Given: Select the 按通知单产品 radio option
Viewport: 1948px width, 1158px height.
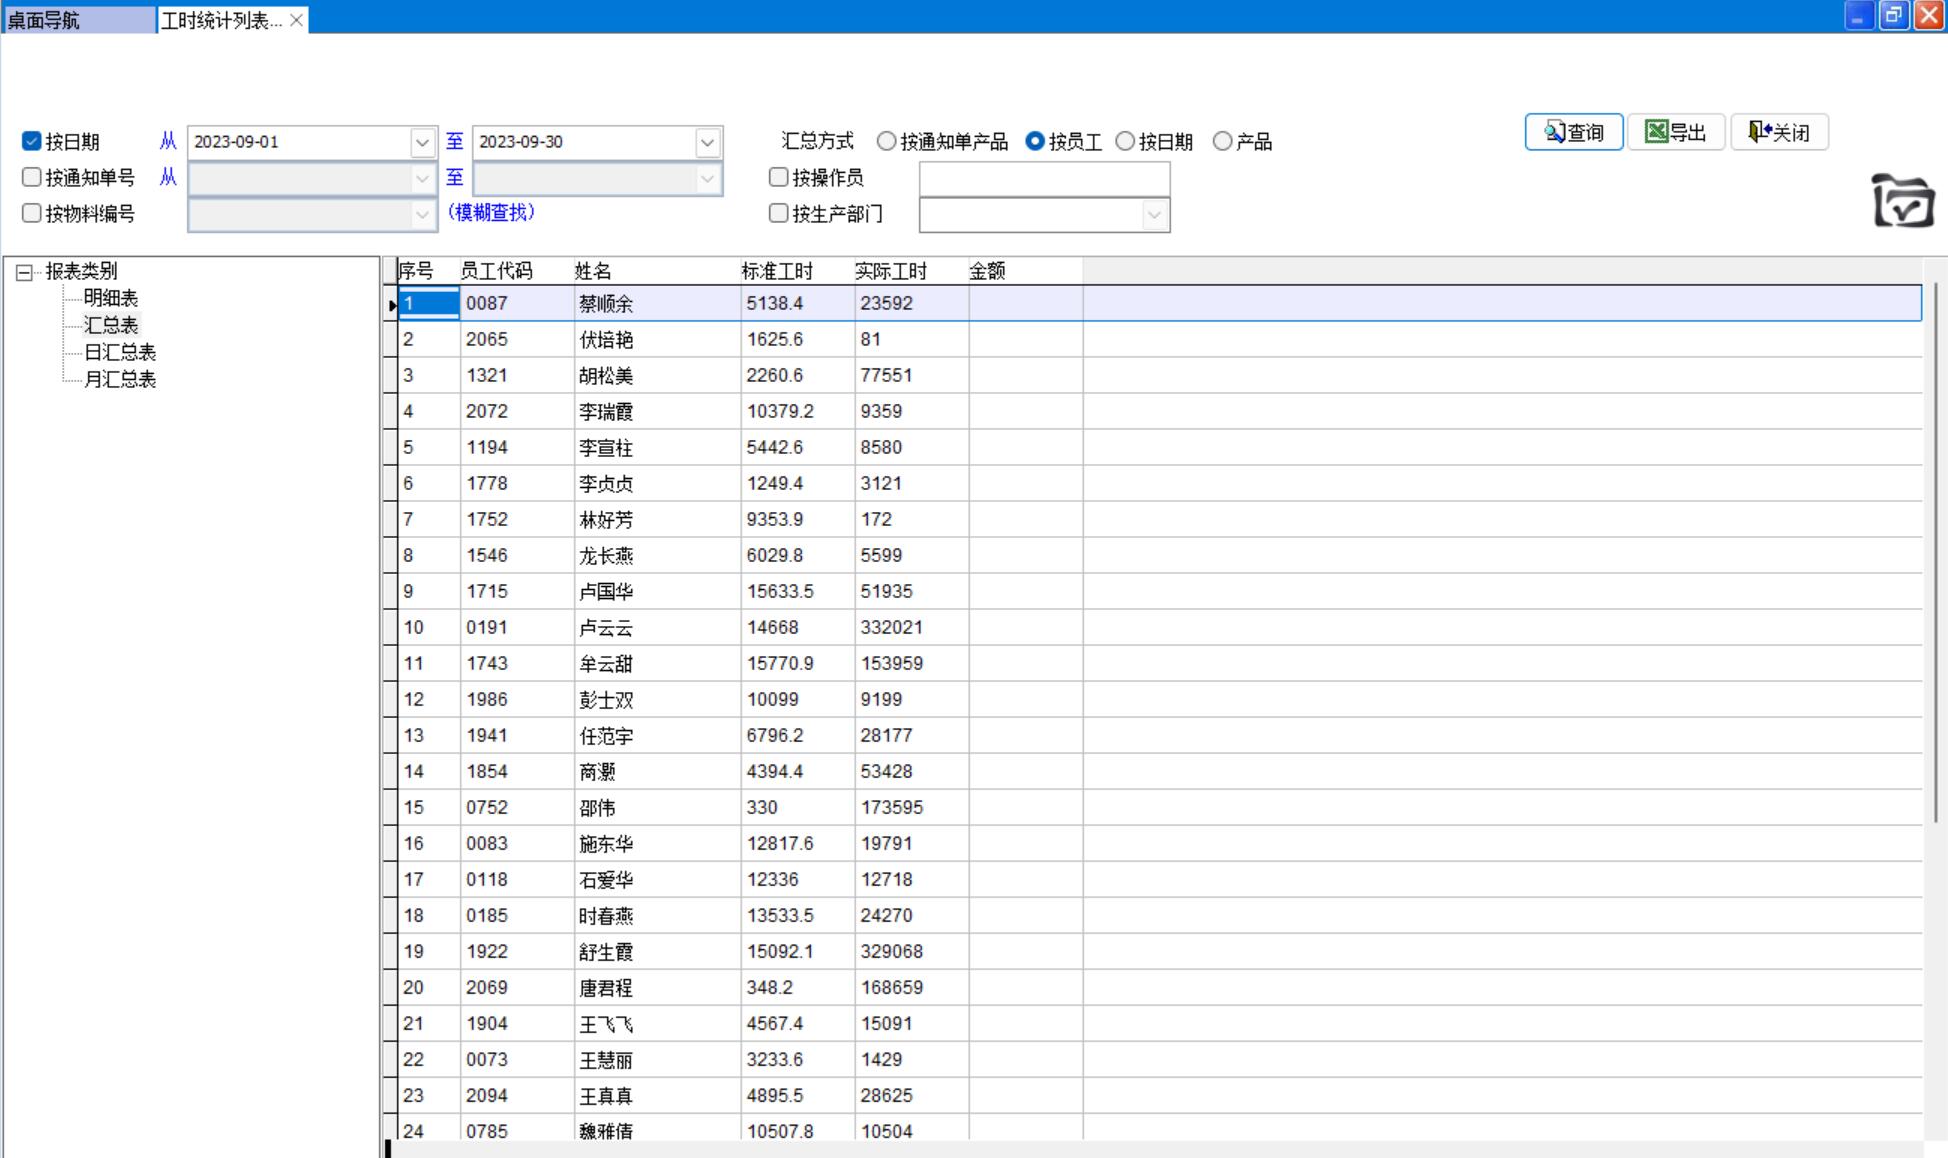Looking at the screenshot, I should (x=886, y=141).
